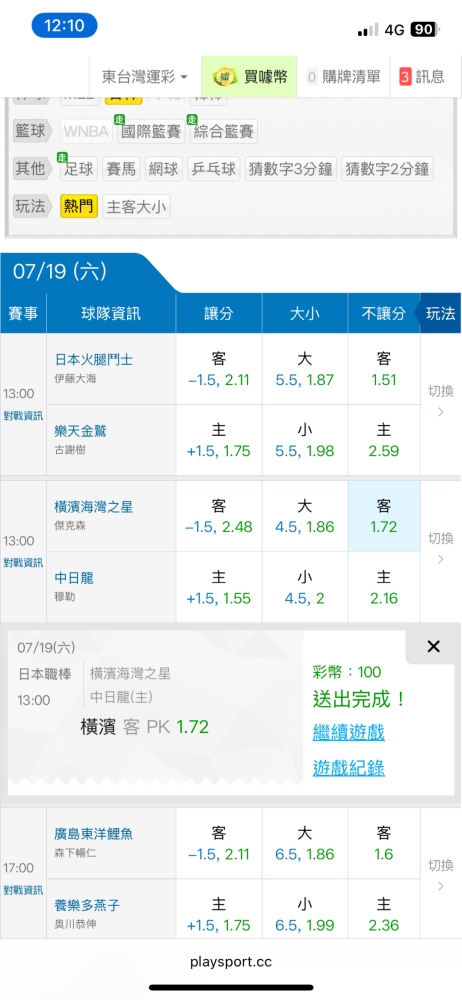462x1000 pixels.
Task: Open 對戰資訊 for 日本火腿鬥士 game
Action: tap(23, 415)
